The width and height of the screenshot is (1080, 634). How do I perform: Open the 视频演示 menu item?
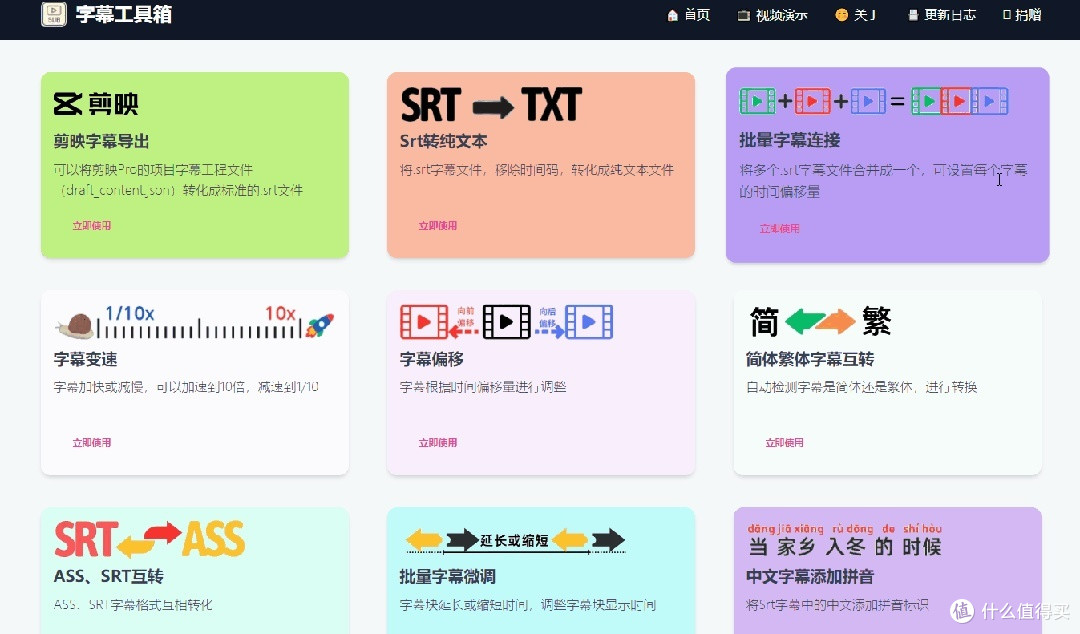pos(772,15)
